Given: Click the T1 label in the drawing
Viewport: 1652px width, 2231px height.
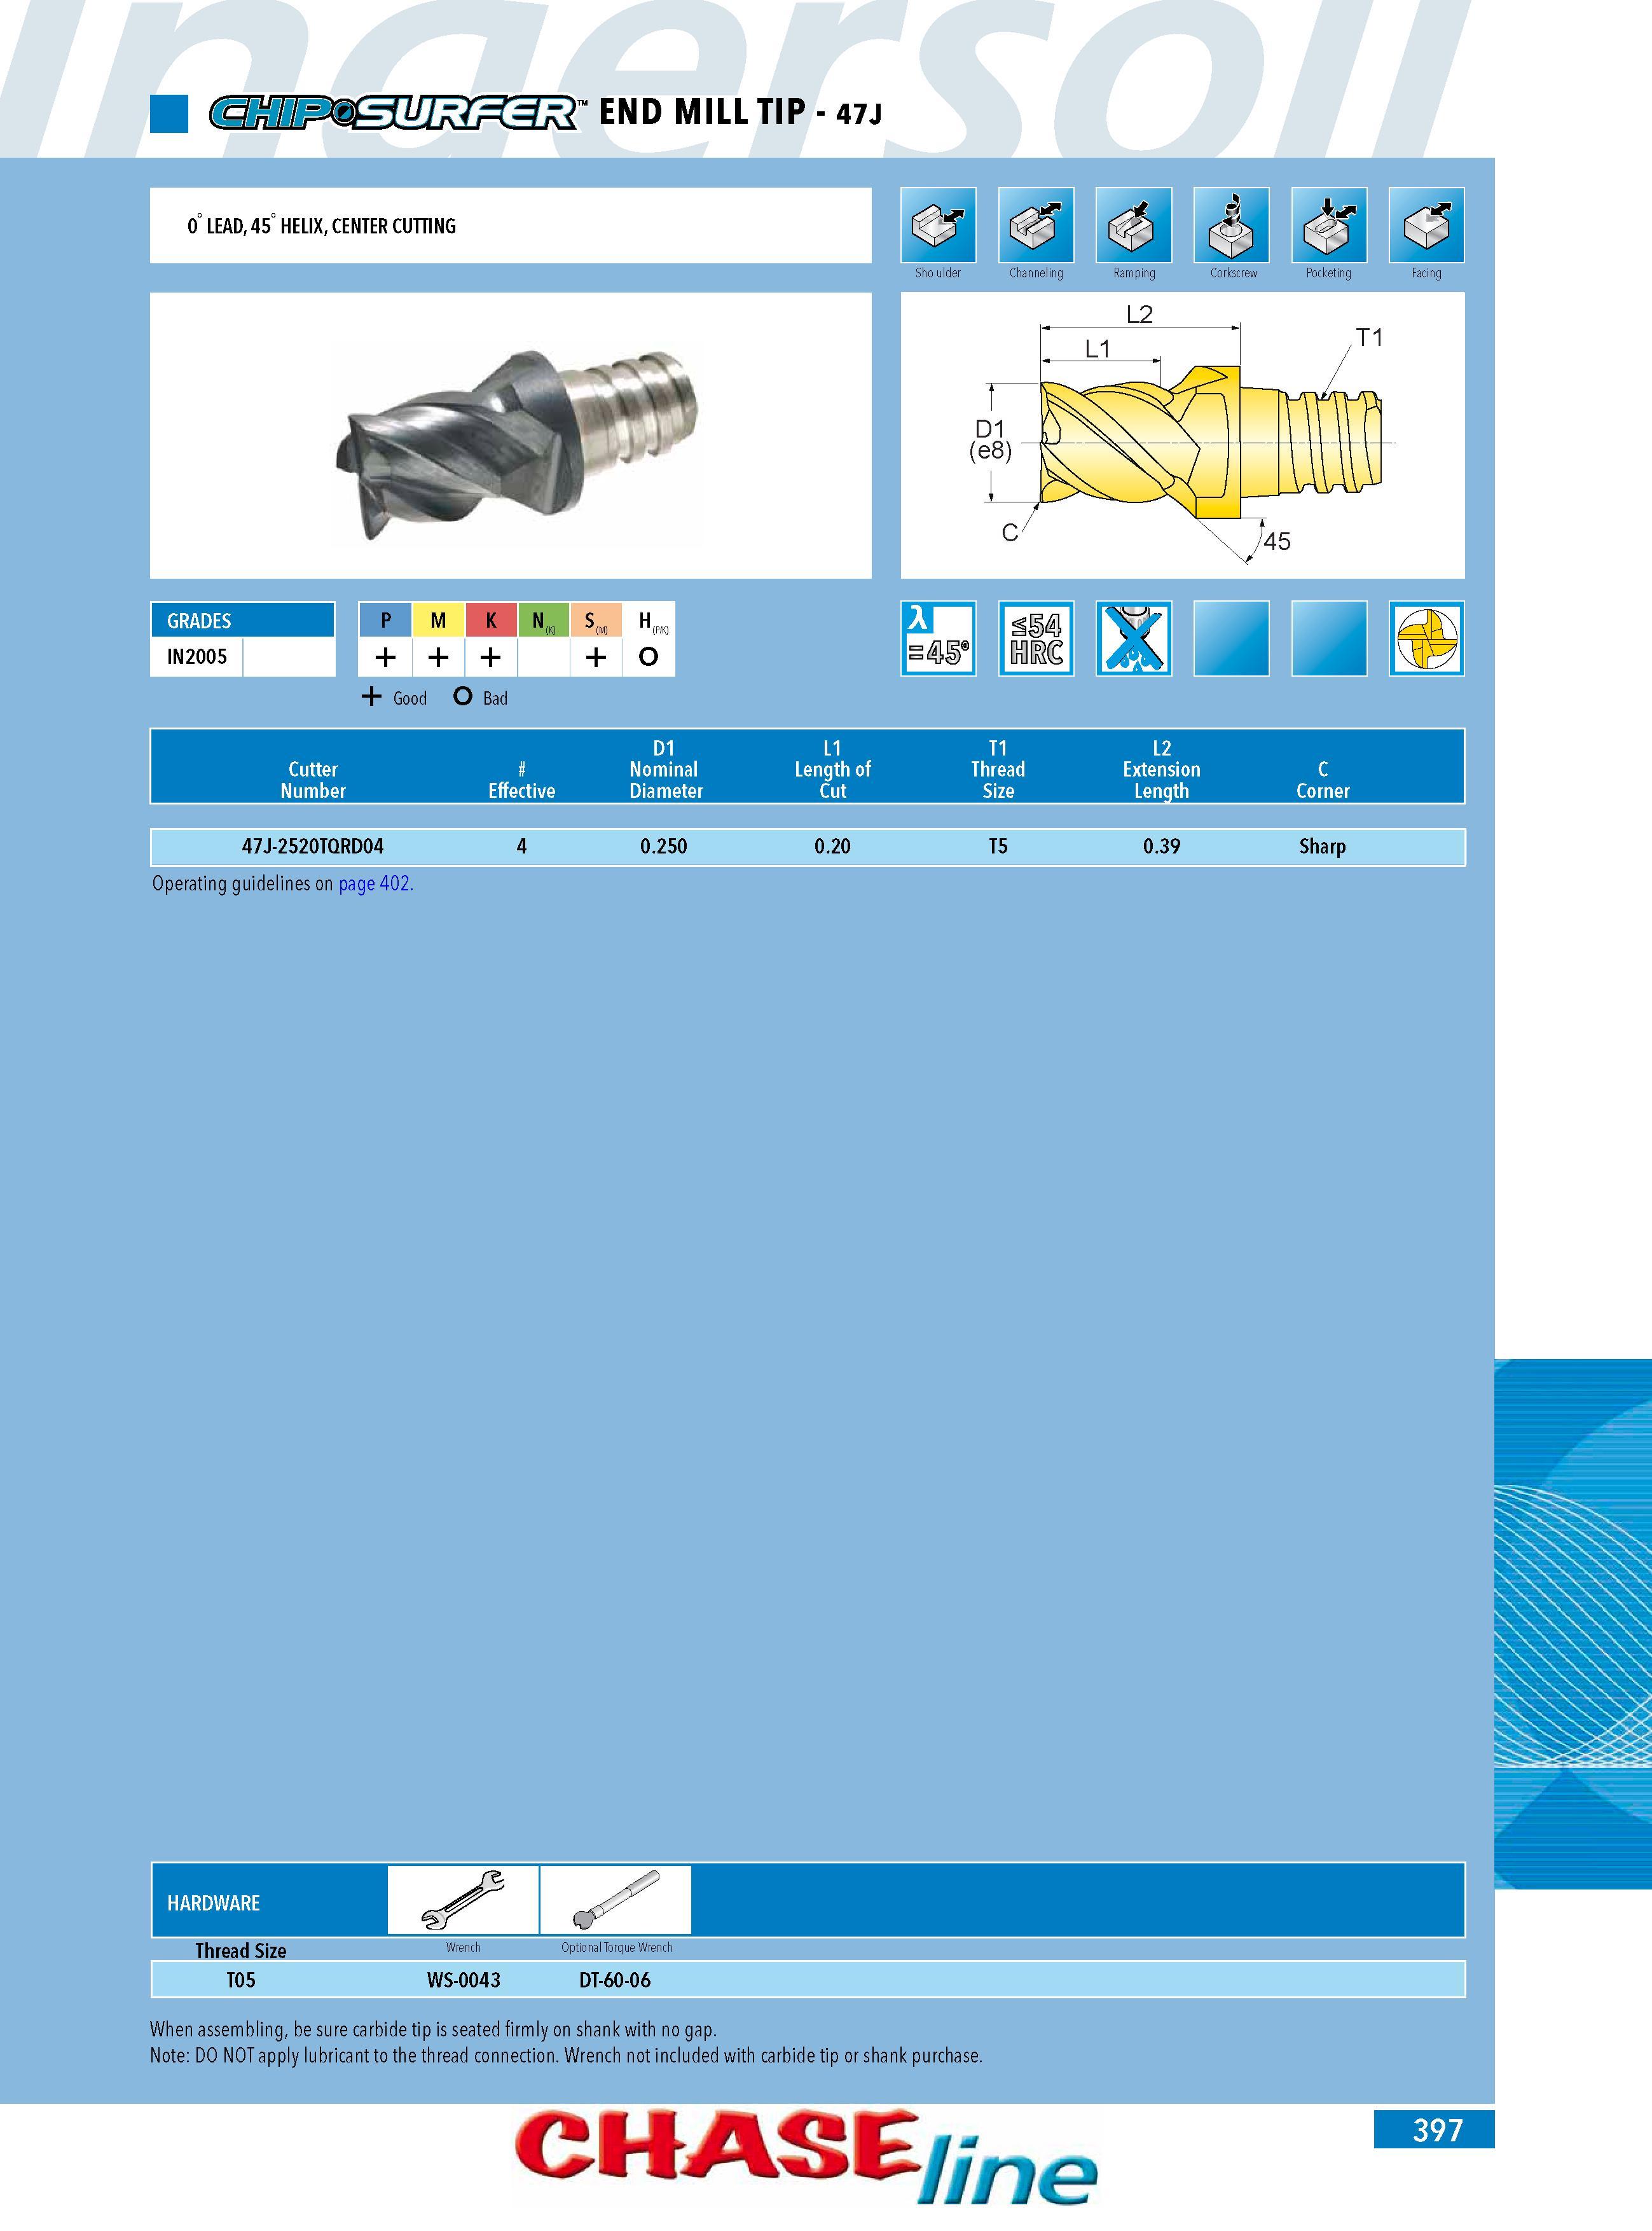Looking at the screenshot, I should (1369, 338).
